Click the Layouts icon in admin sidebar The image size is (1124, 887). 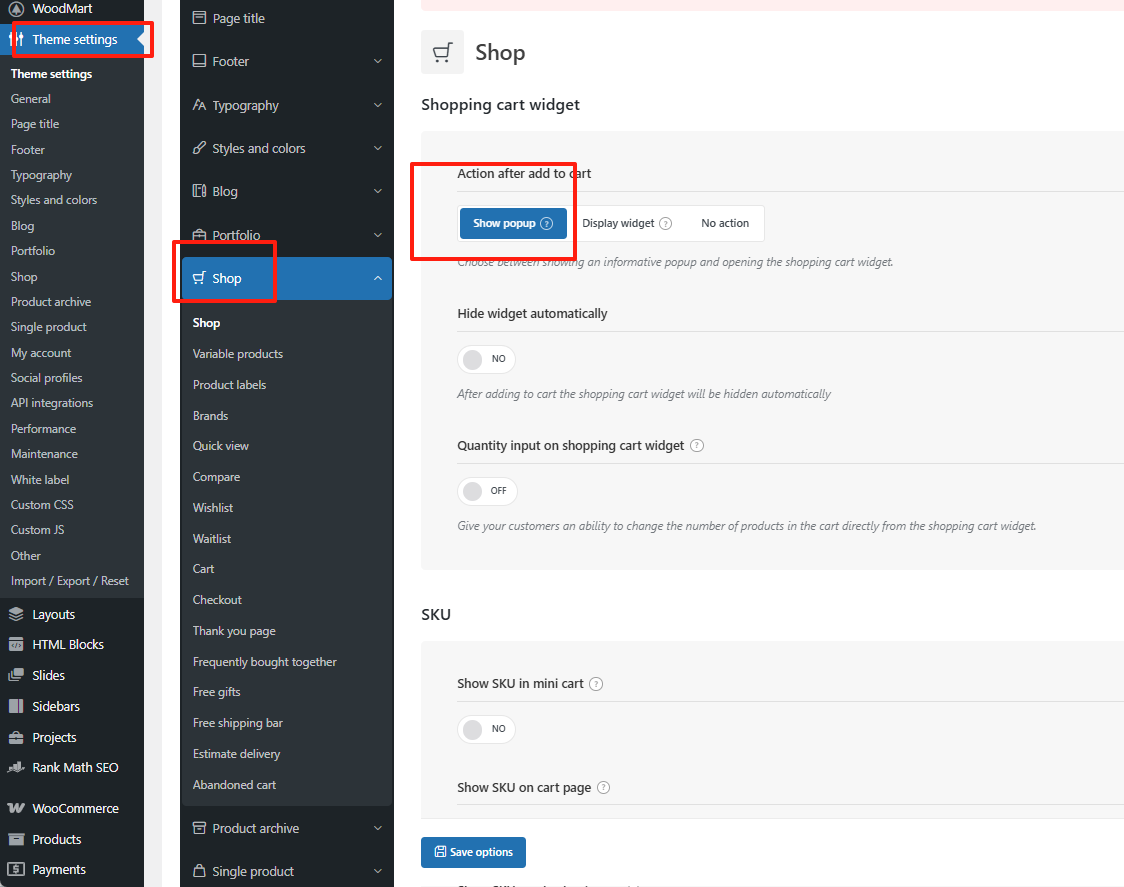(x=16, y=614)
